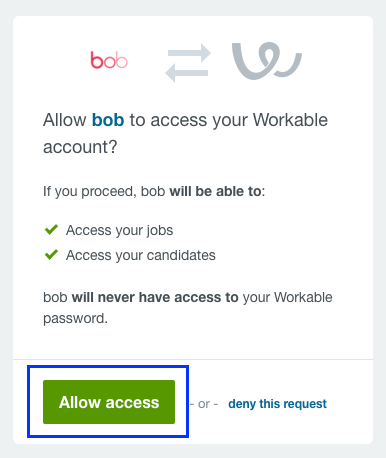
Task: Click the '- or -' separator text
Action: coord(204,404)
